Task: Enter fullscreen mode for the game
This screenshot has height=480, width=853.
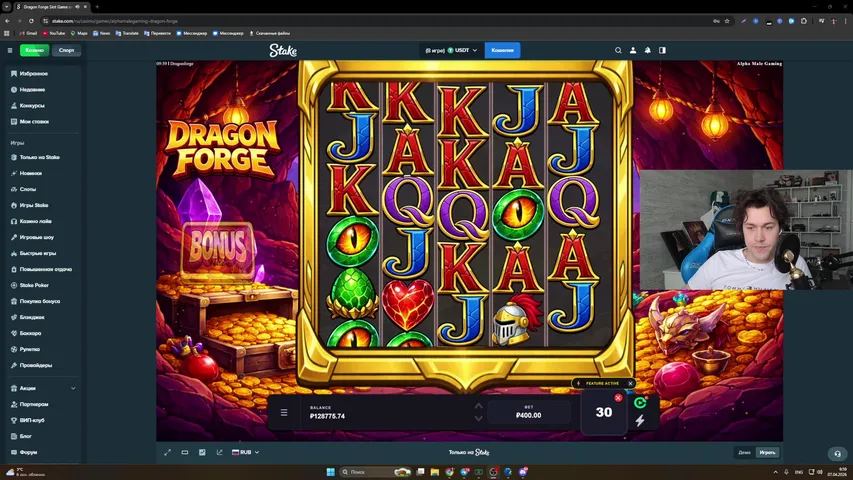Action: [x=167, y=452]
